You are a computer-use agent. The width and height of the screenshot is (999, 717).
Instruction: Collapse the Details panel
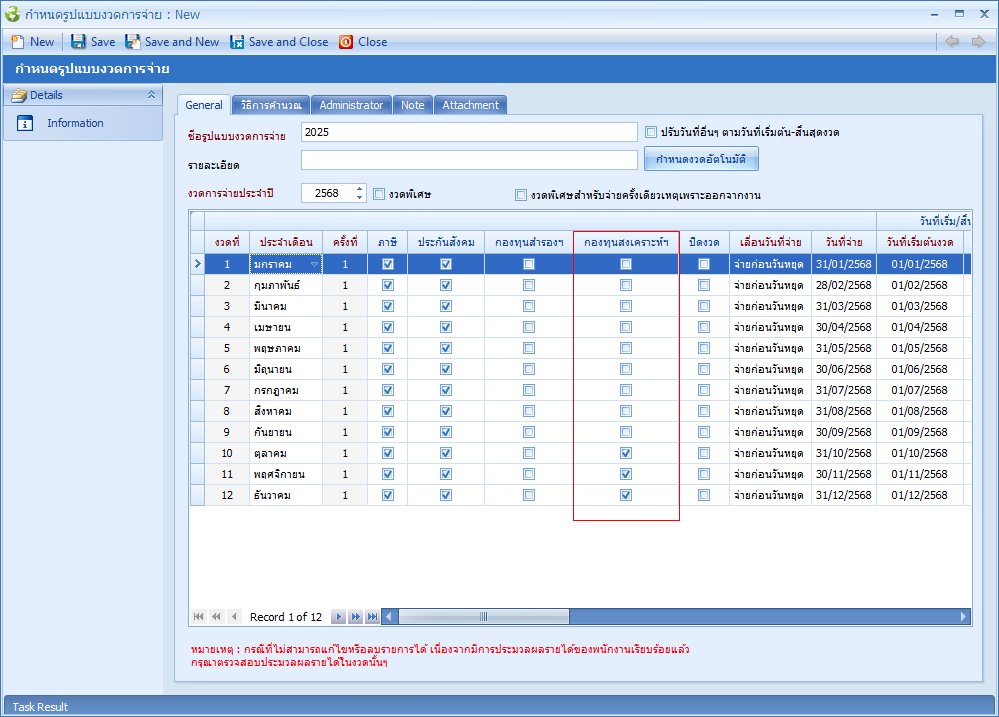151,95
